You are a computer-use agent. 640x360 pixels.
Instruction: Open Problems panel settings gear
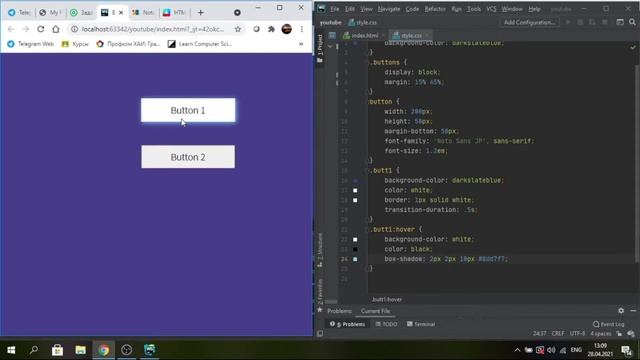621,311
